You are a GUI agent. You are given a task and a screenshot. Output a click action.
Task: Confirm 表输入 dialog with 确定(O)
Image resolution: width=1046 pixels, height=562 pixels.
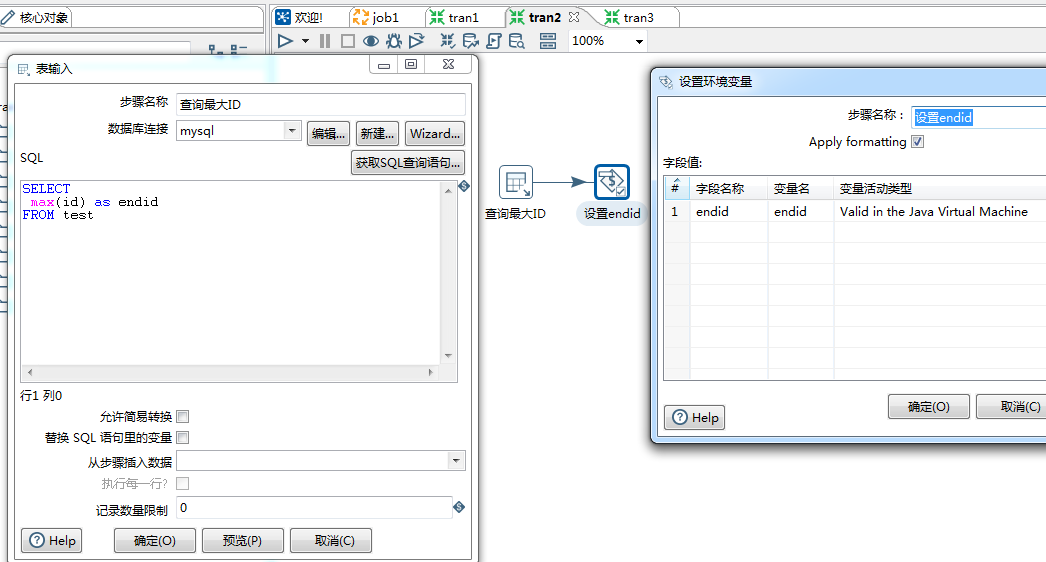click(155, 541)
